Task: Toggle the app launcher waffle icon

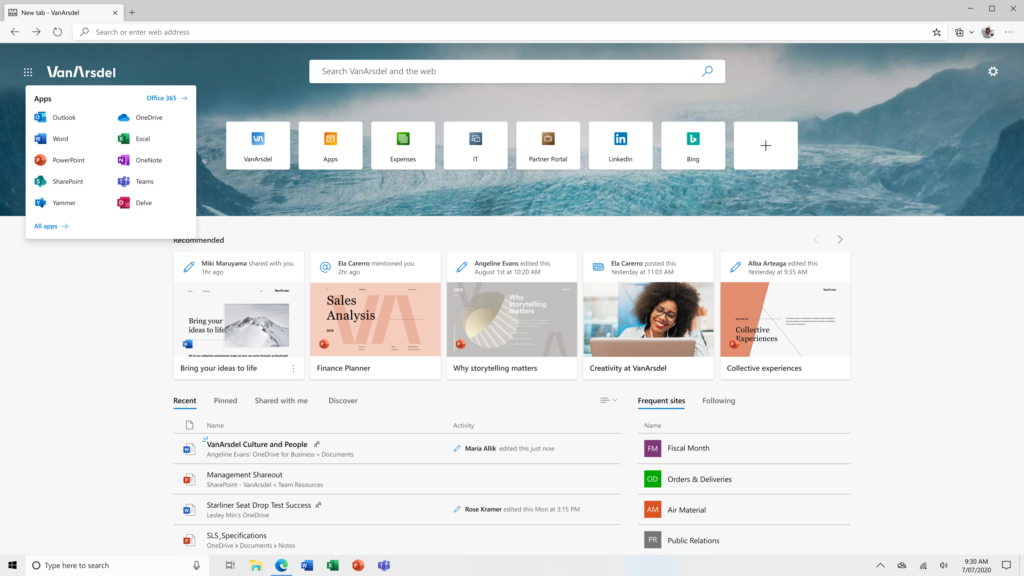Action: tap(28, 72)
